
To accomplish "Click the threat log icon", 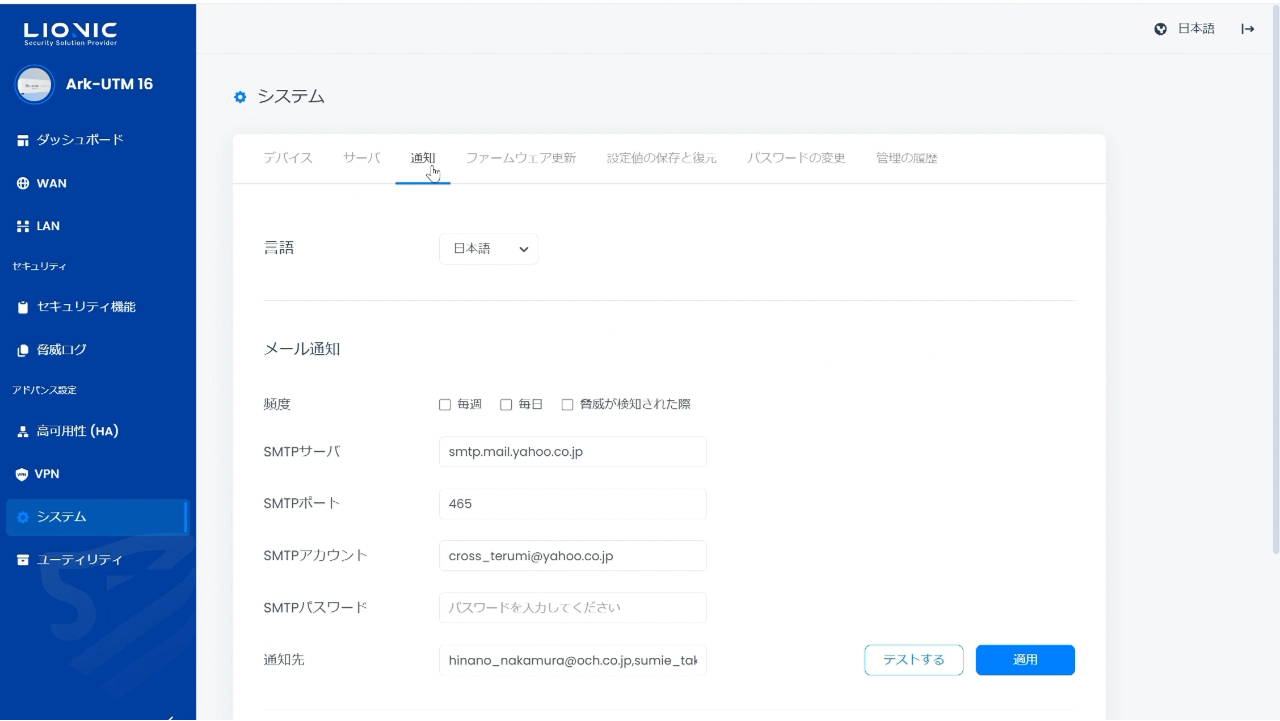I will click(23, 350).
